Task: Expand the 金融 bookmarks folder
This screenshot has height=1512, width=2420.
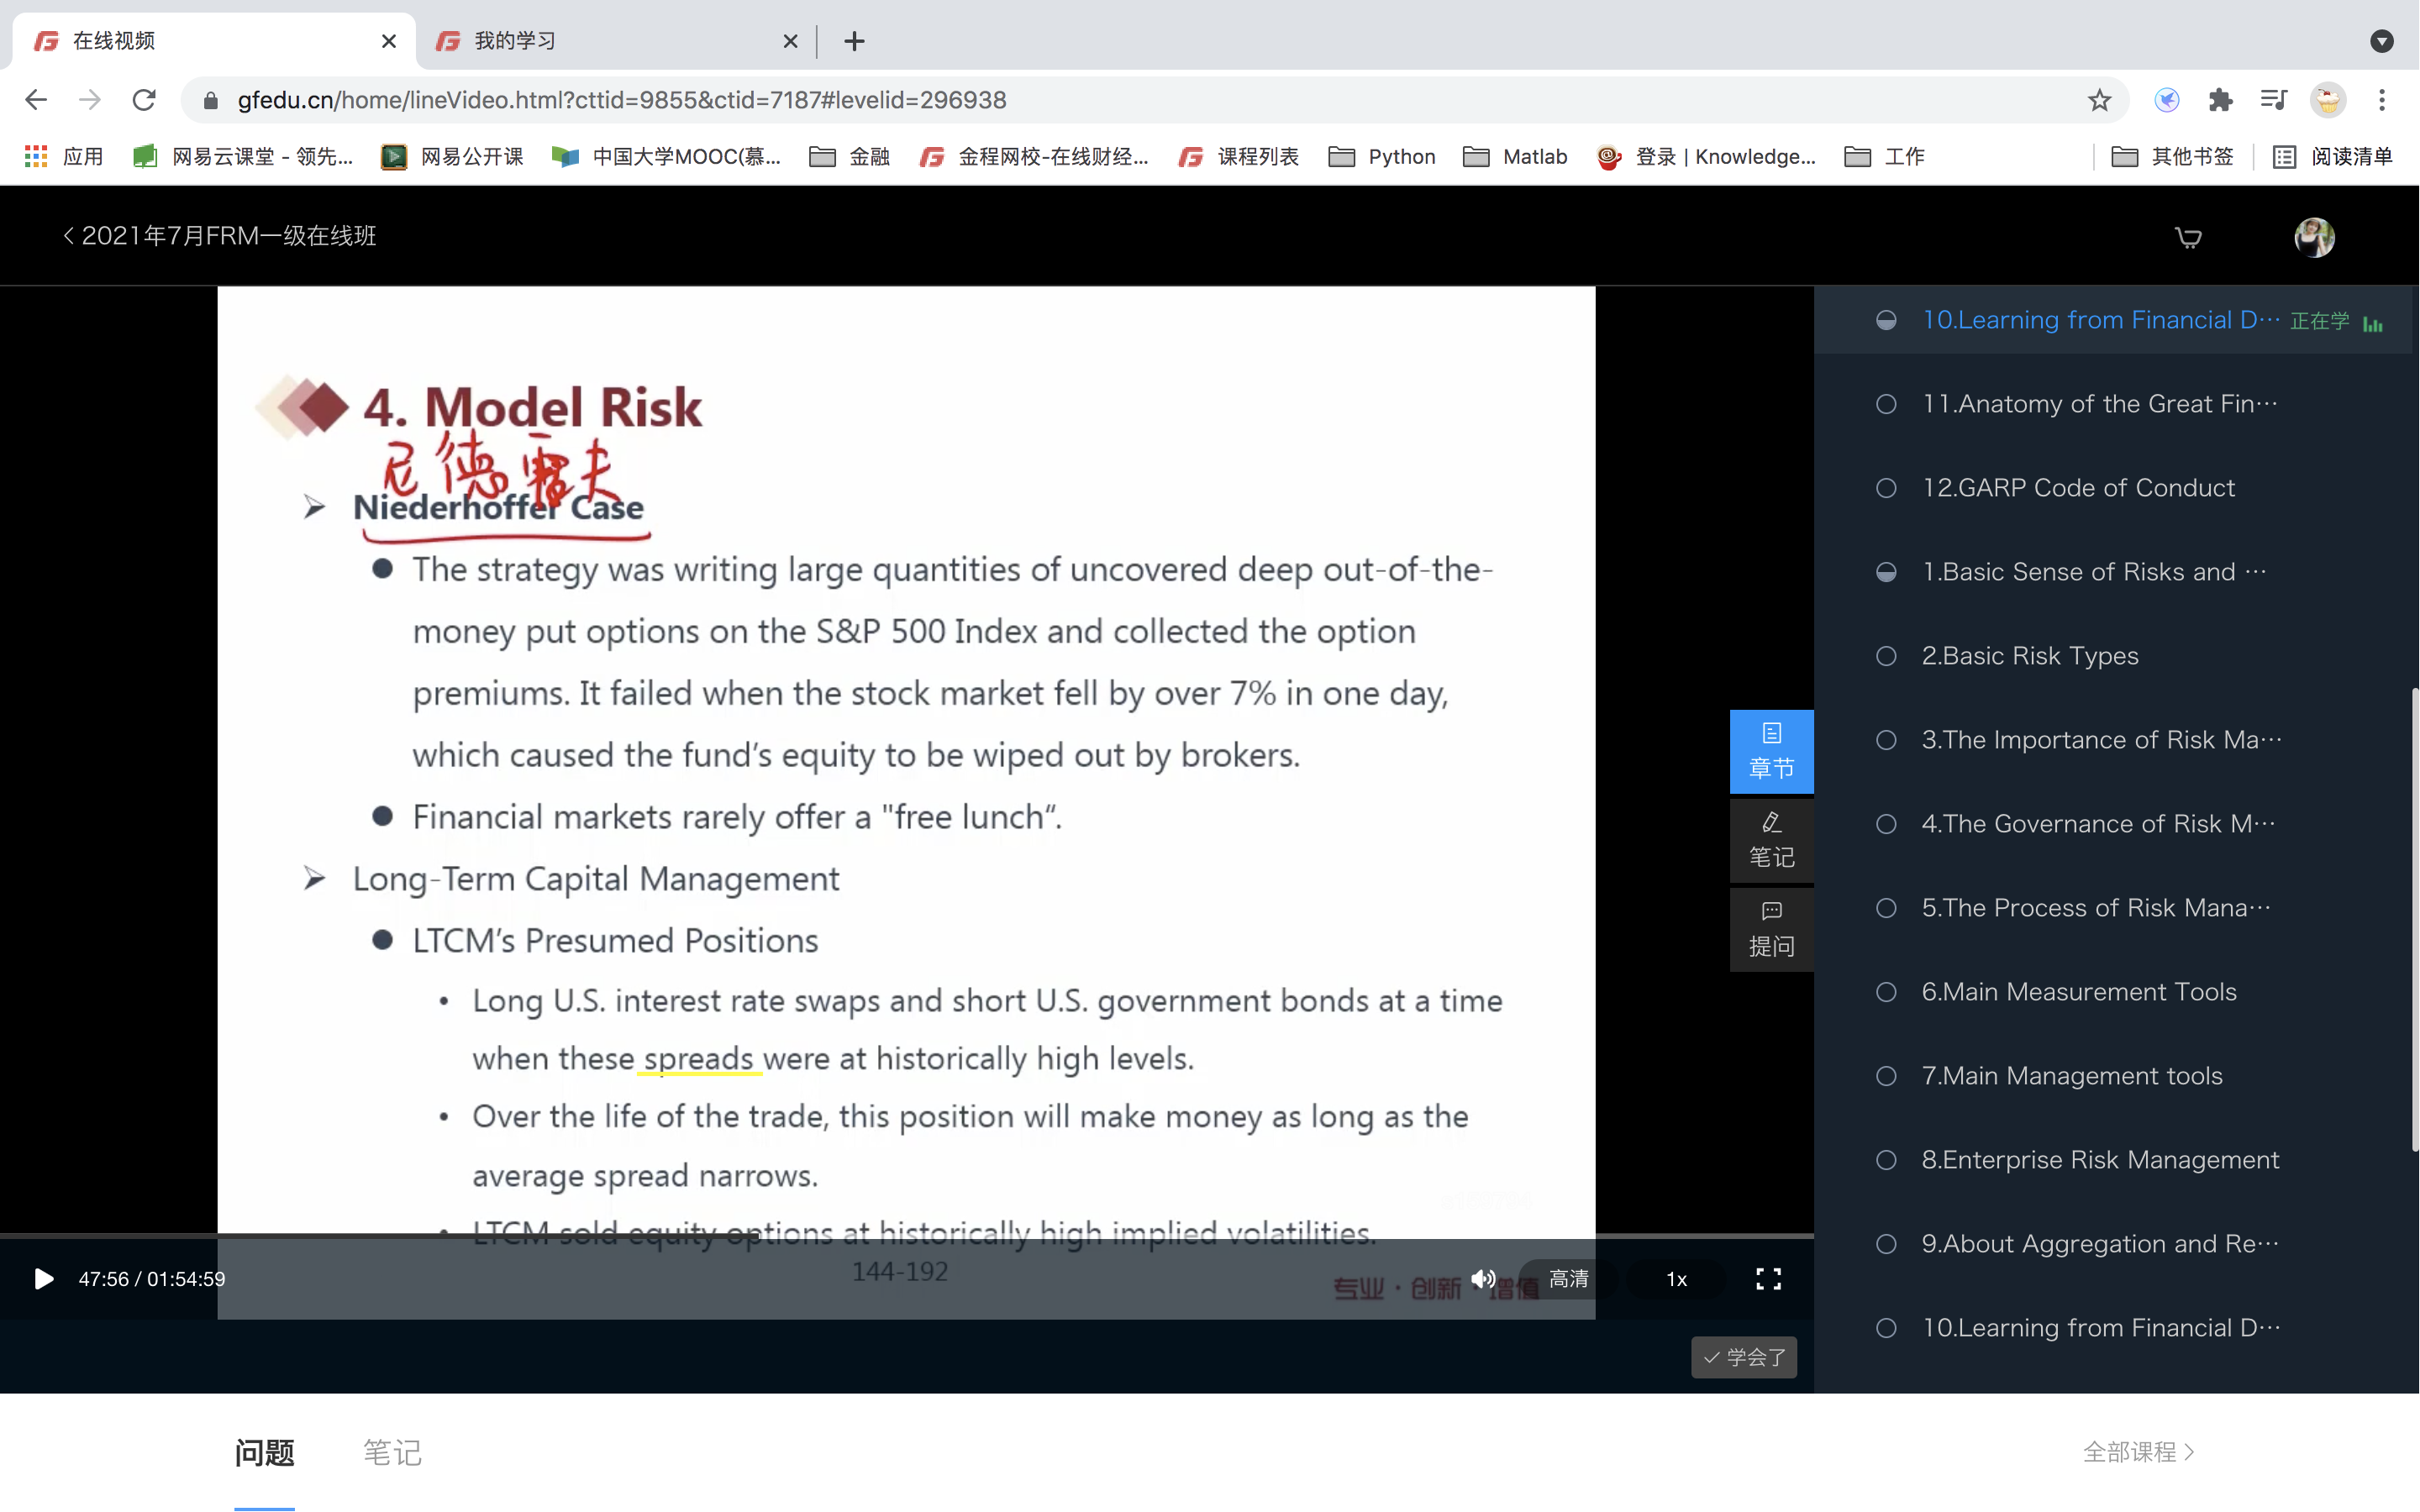Action: click(x=849, y=157)
